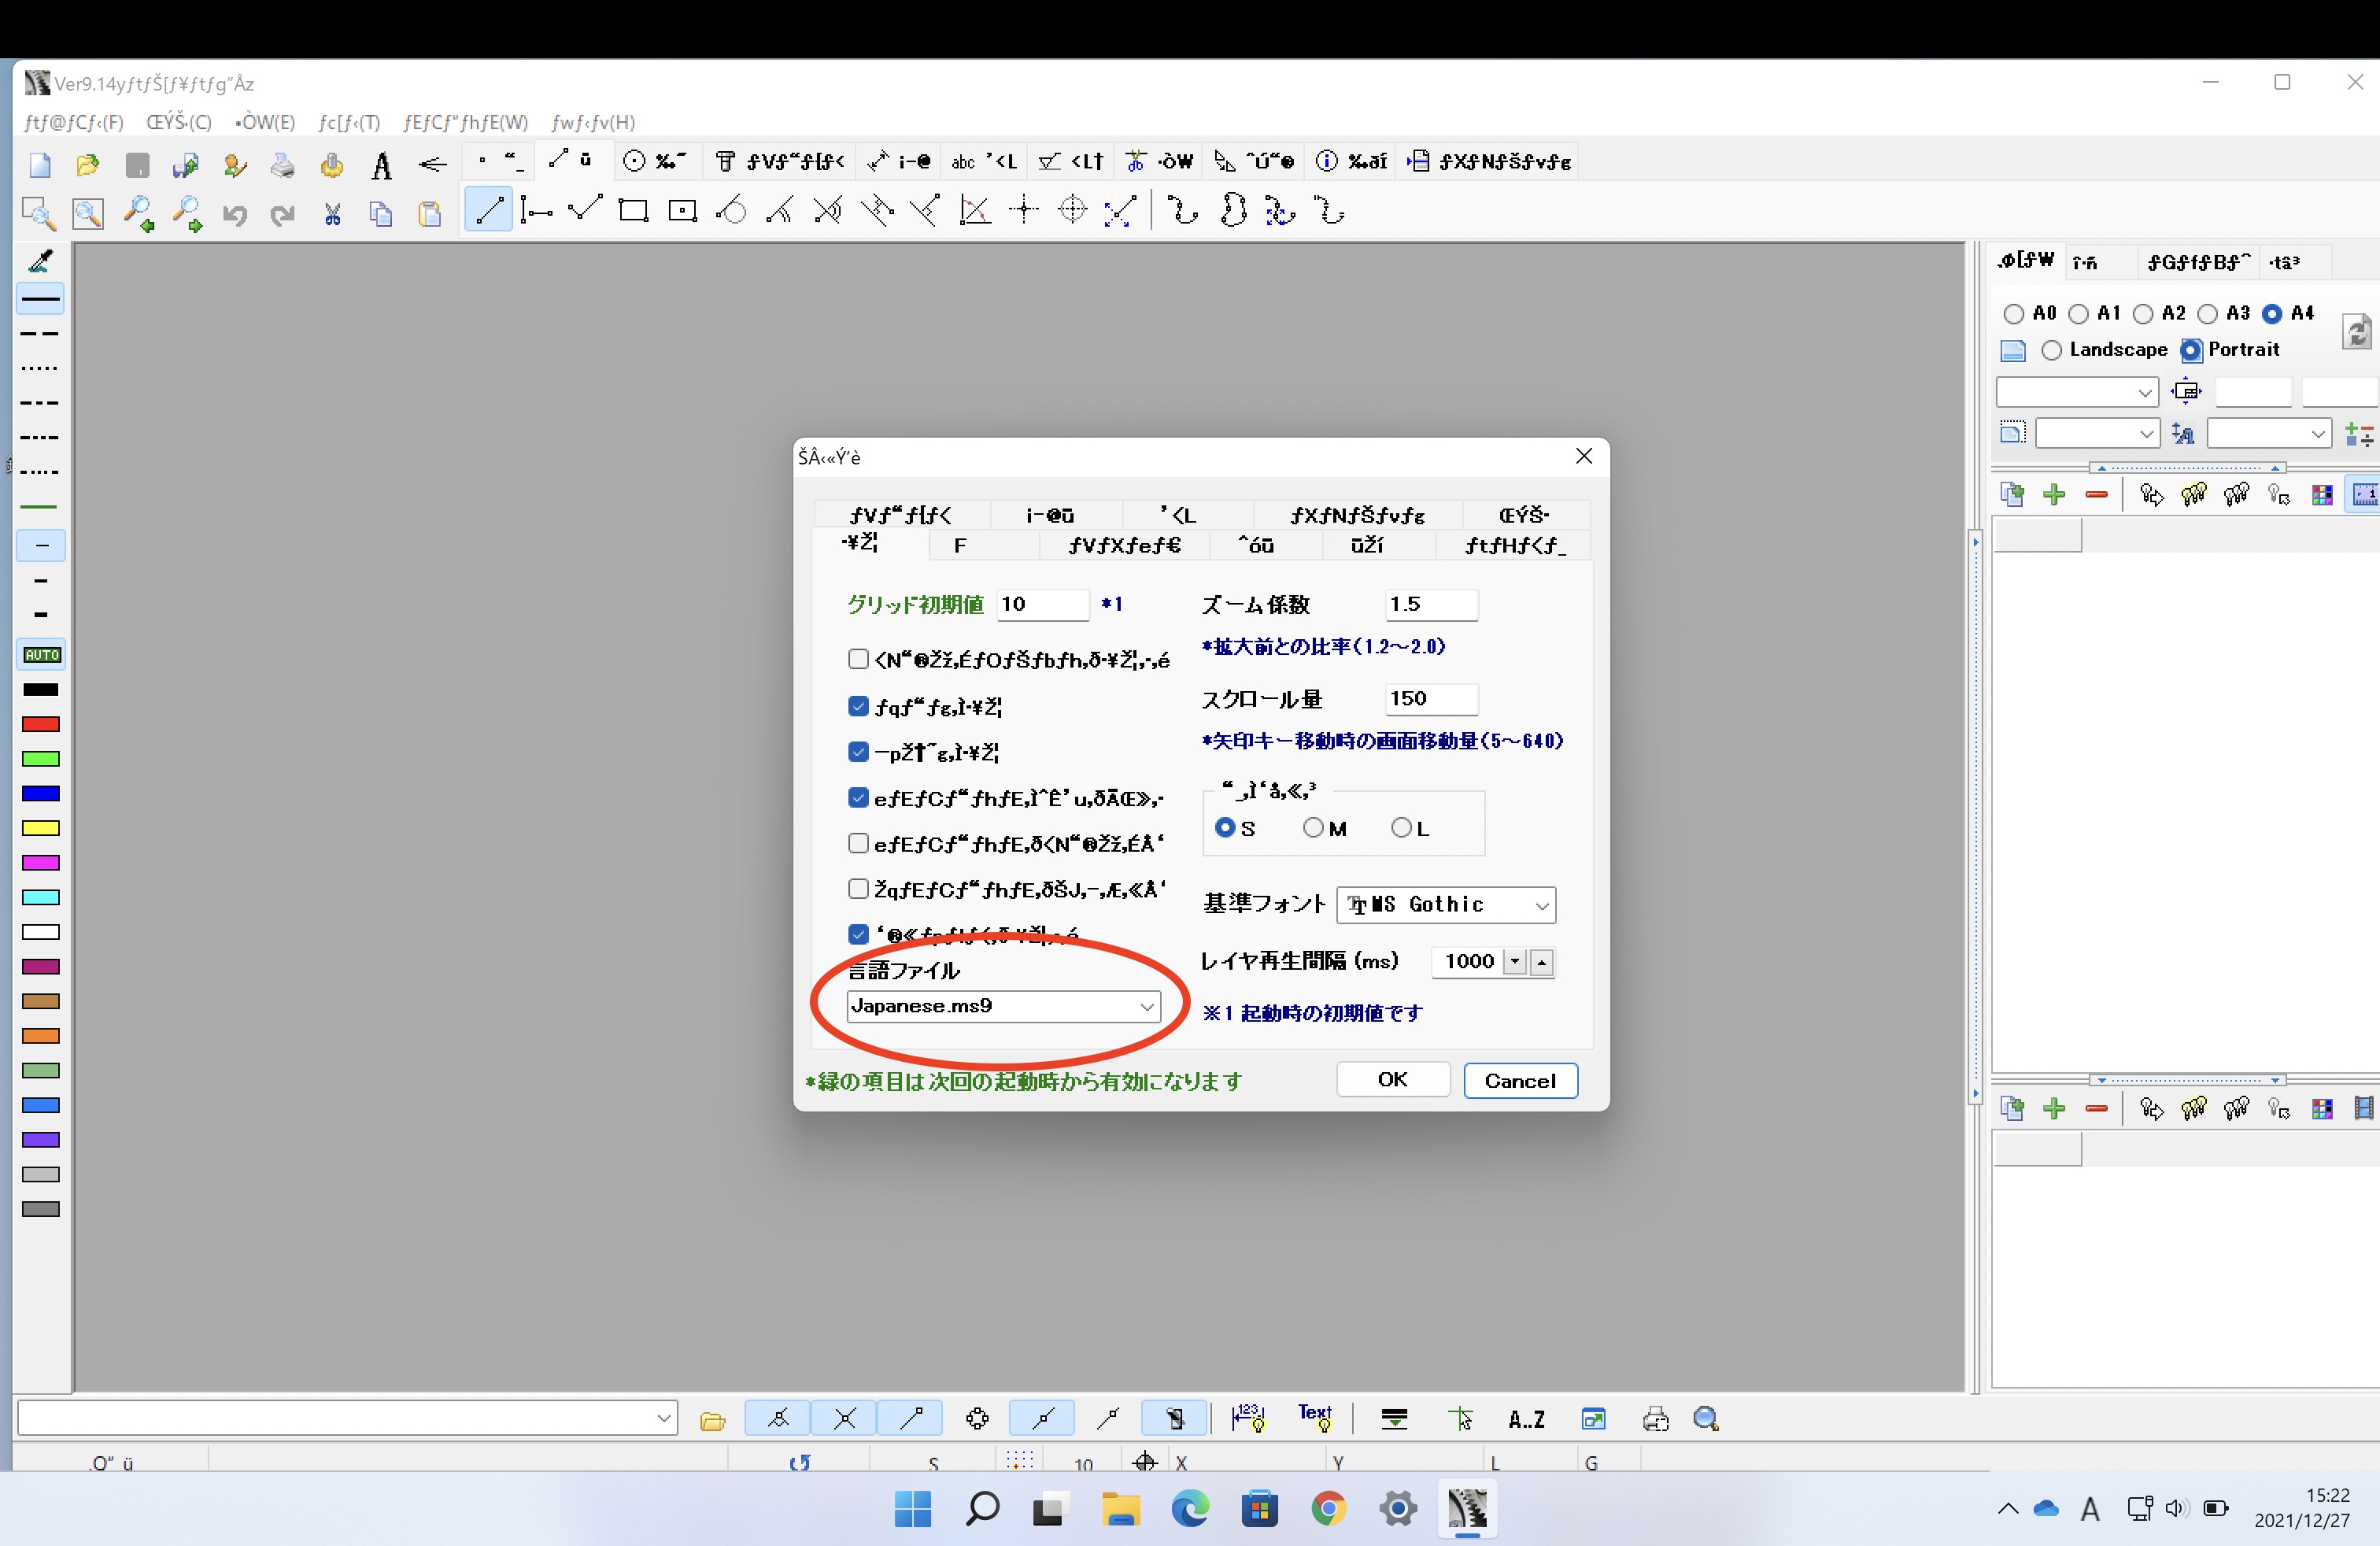Open dropdown beside the layer frame icon
Screen dimensions: 2380x1546
tap(2097, 434)
